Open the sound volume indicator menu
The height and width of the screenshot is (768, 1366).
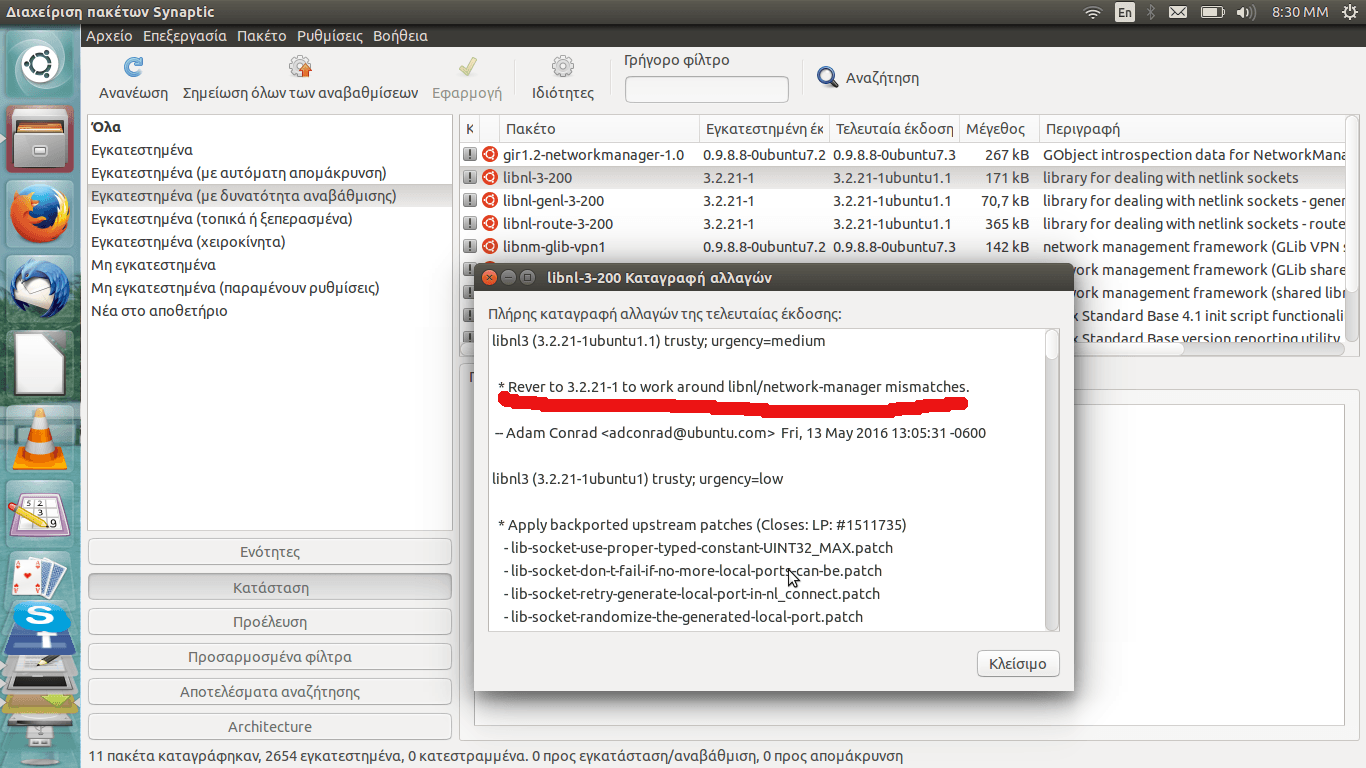point(1244,12)
